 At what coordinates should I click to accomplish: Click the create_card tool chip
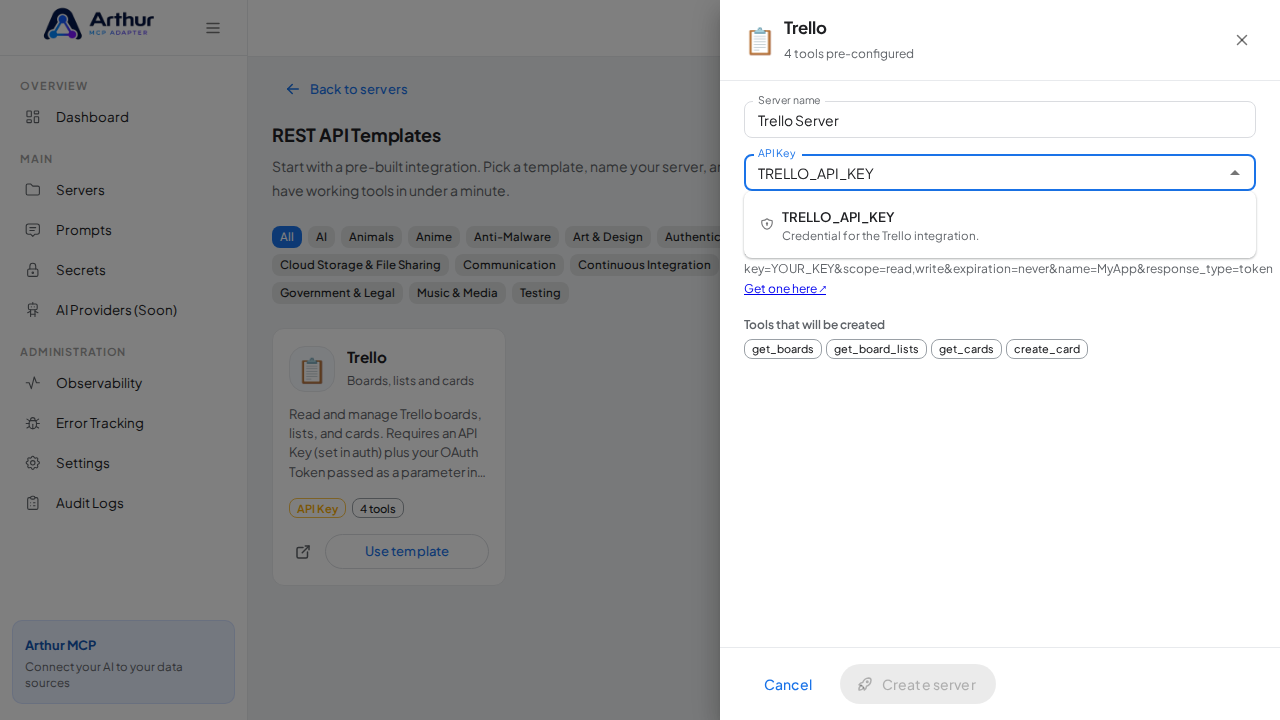coord(1047,349)
